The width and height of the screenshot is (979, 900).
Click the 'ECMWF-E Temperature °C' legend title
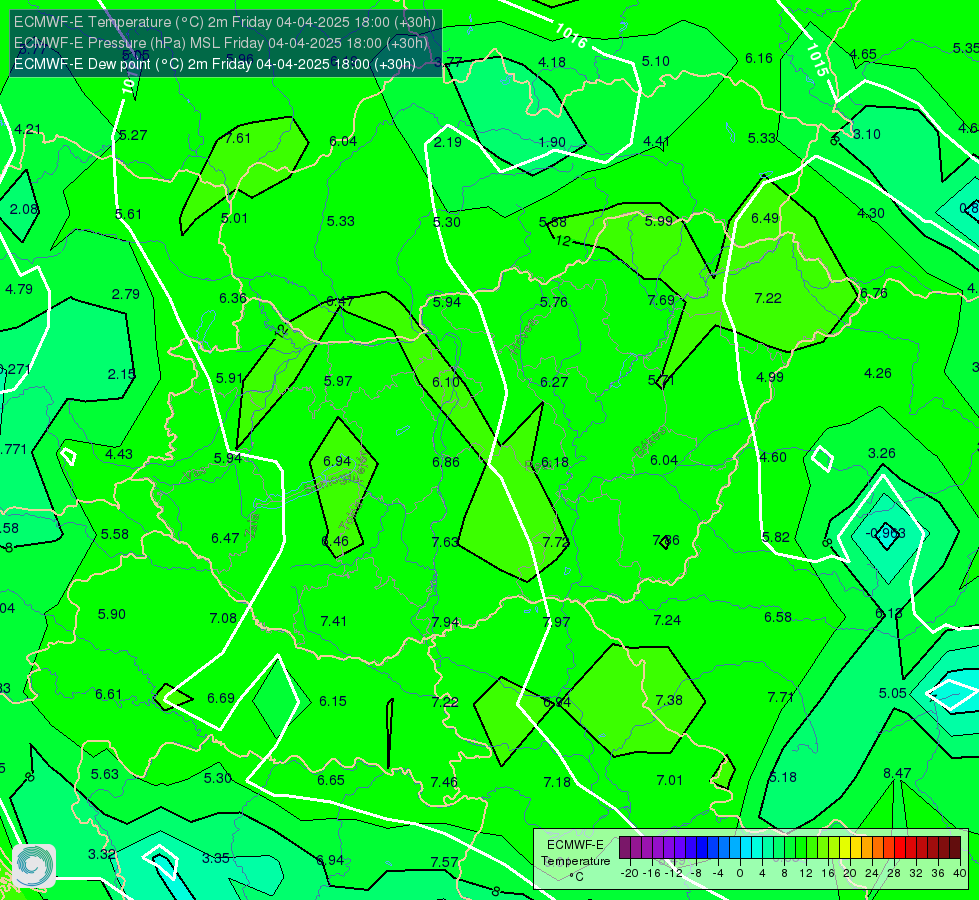click(x=575, y=861)
